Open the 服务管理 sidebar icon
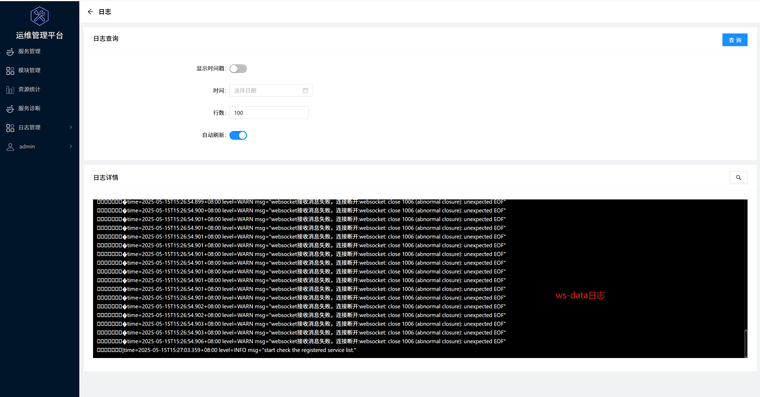This screenshot has height=397, width=760. pyautogui.click(x=10, y=51)
